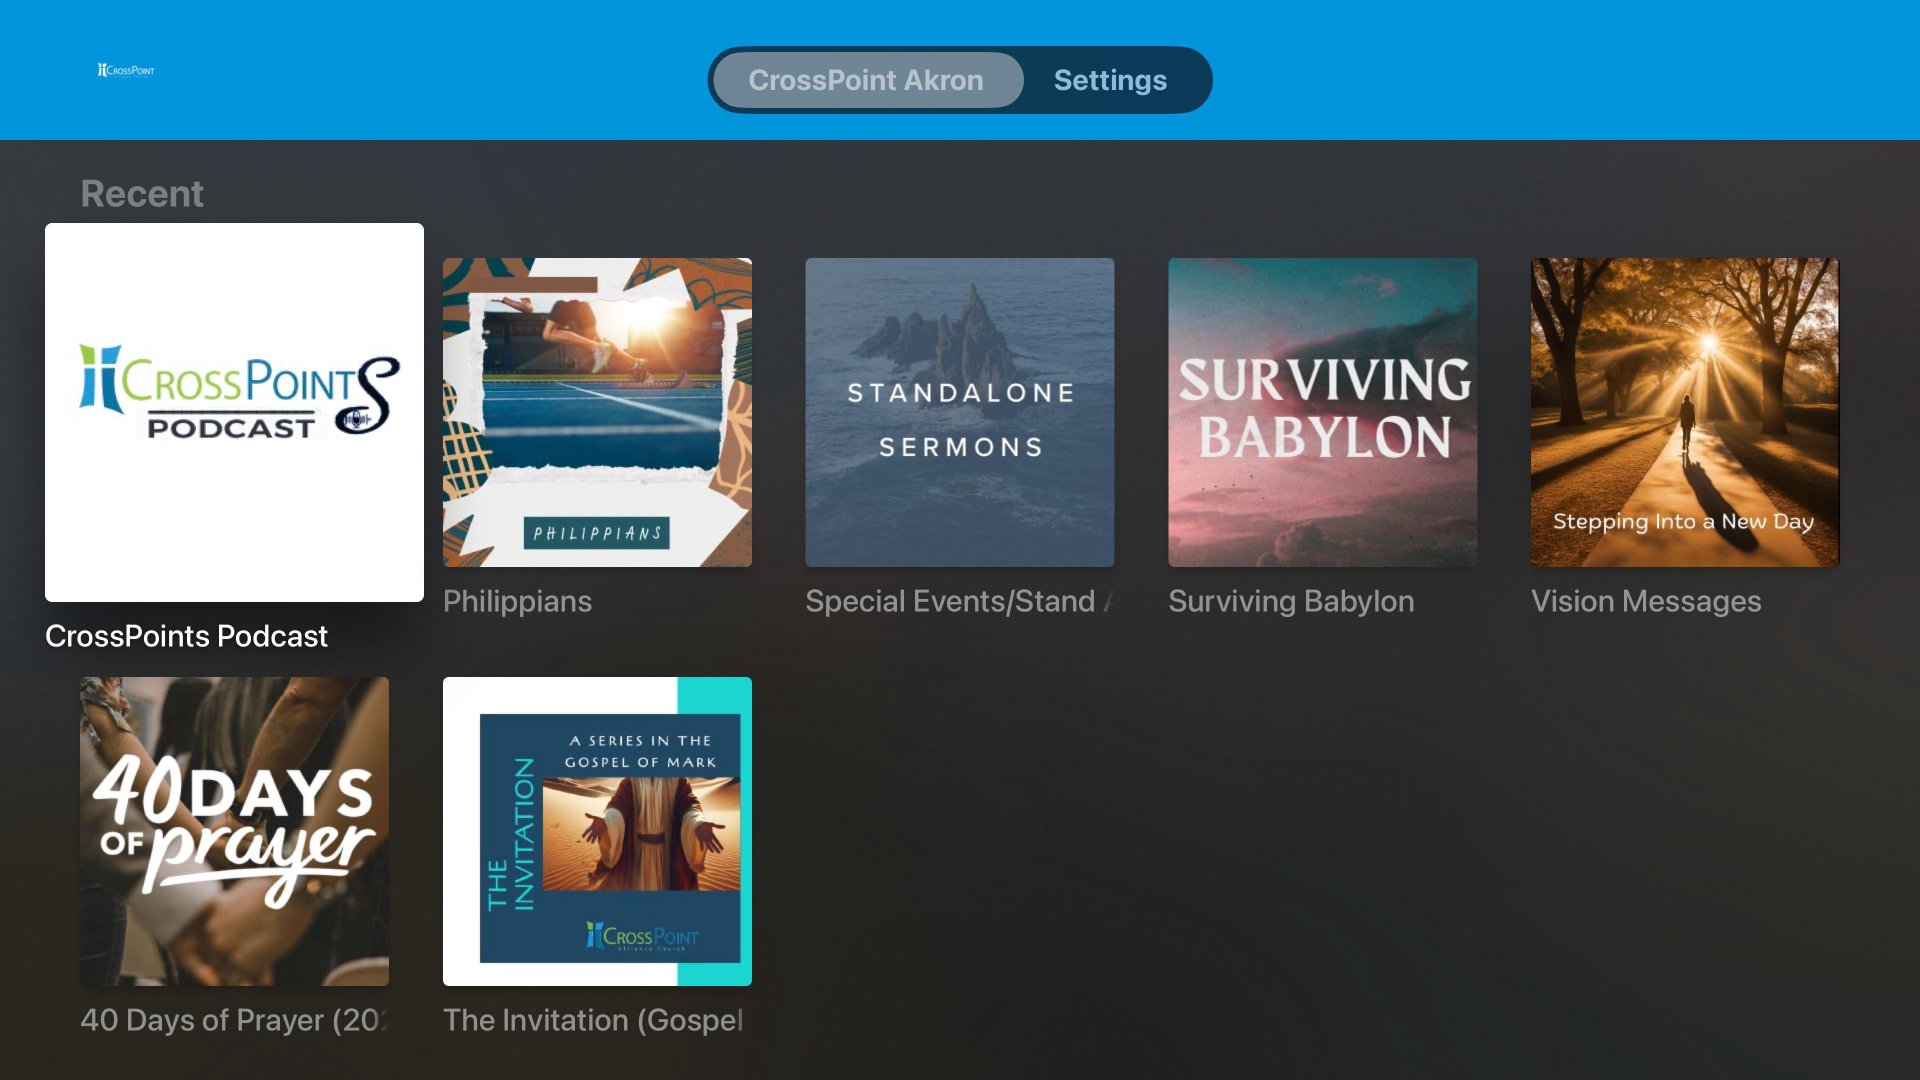Image resolution: width=1920 pixels, height=1080 pixels.
Task: Select the Standalone Sermons cover
Action: [959, 412]
